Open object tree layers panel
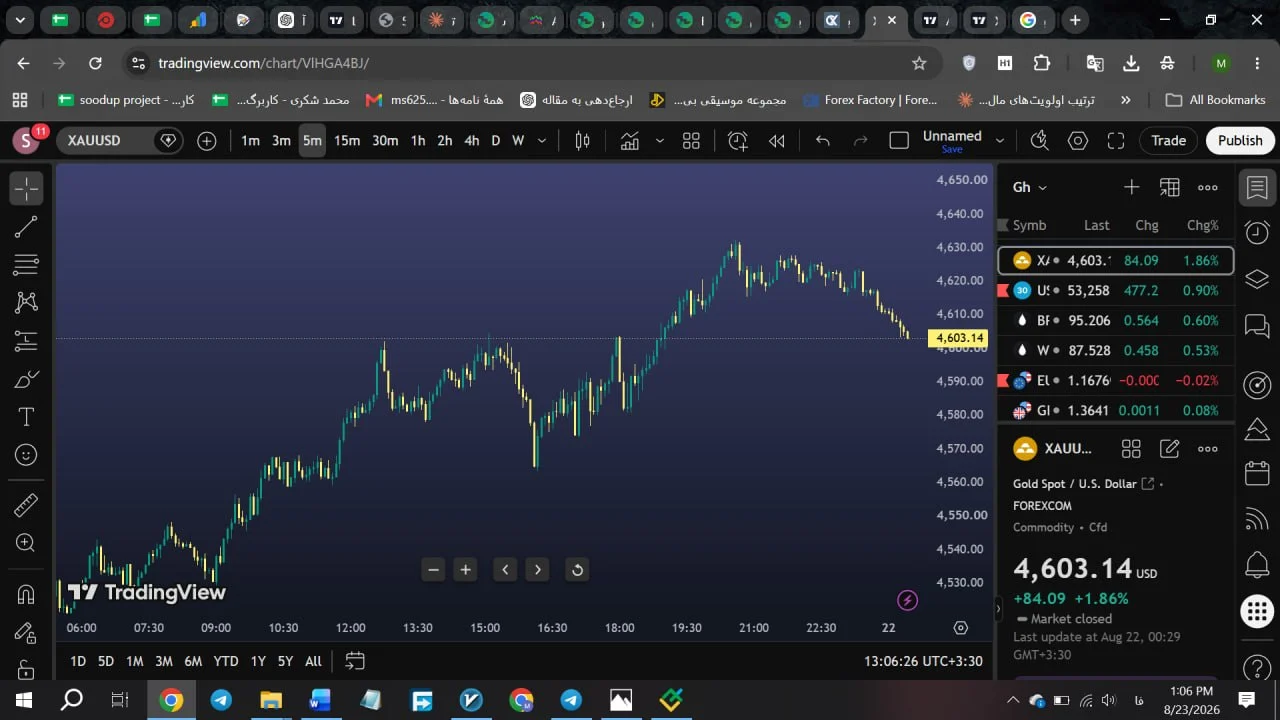 pyautogui.click(x=1257, y=279)
